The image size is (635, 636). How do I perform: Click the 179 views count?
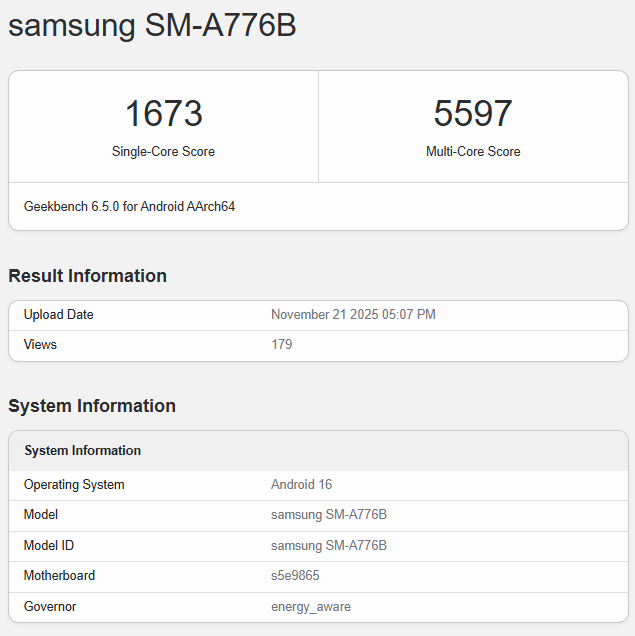[x=281, y=345]
